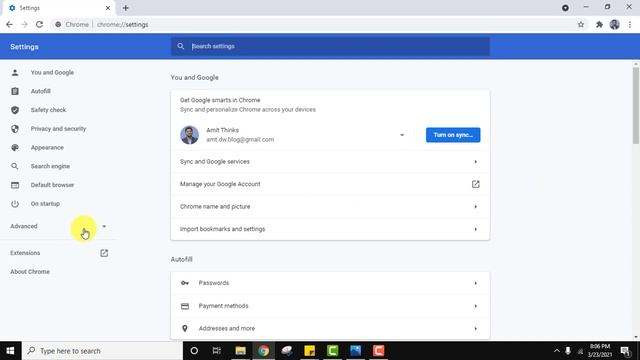Reload the settings page
The width and height of the screenshot is (640, 360).
click(x=39, y=24)
